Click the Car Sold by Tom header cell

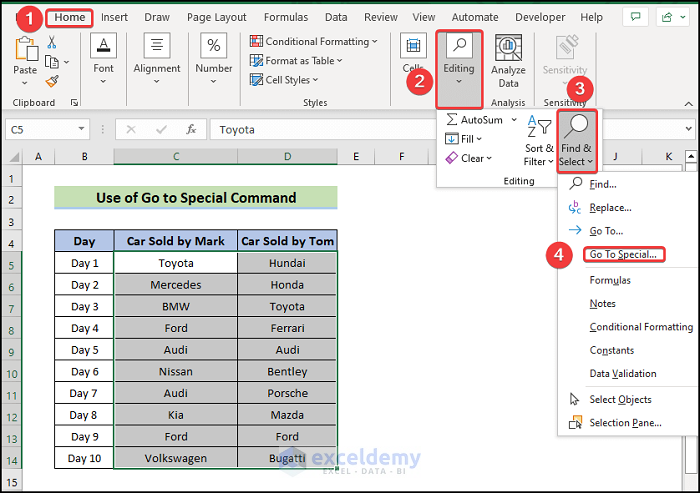[287, 241]
